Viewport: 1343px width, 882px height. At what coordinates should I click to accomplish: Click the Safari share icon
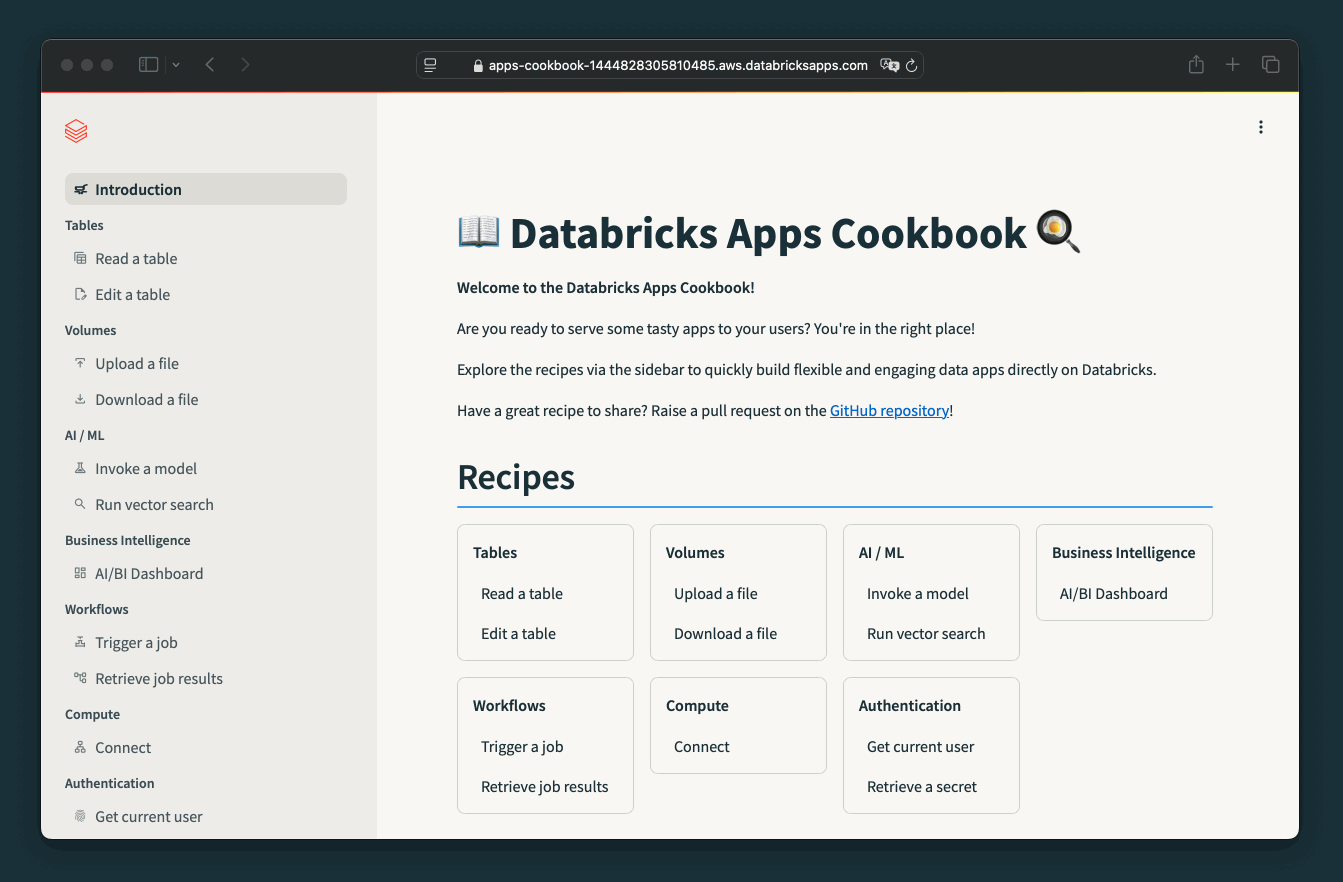point(1196,65)
